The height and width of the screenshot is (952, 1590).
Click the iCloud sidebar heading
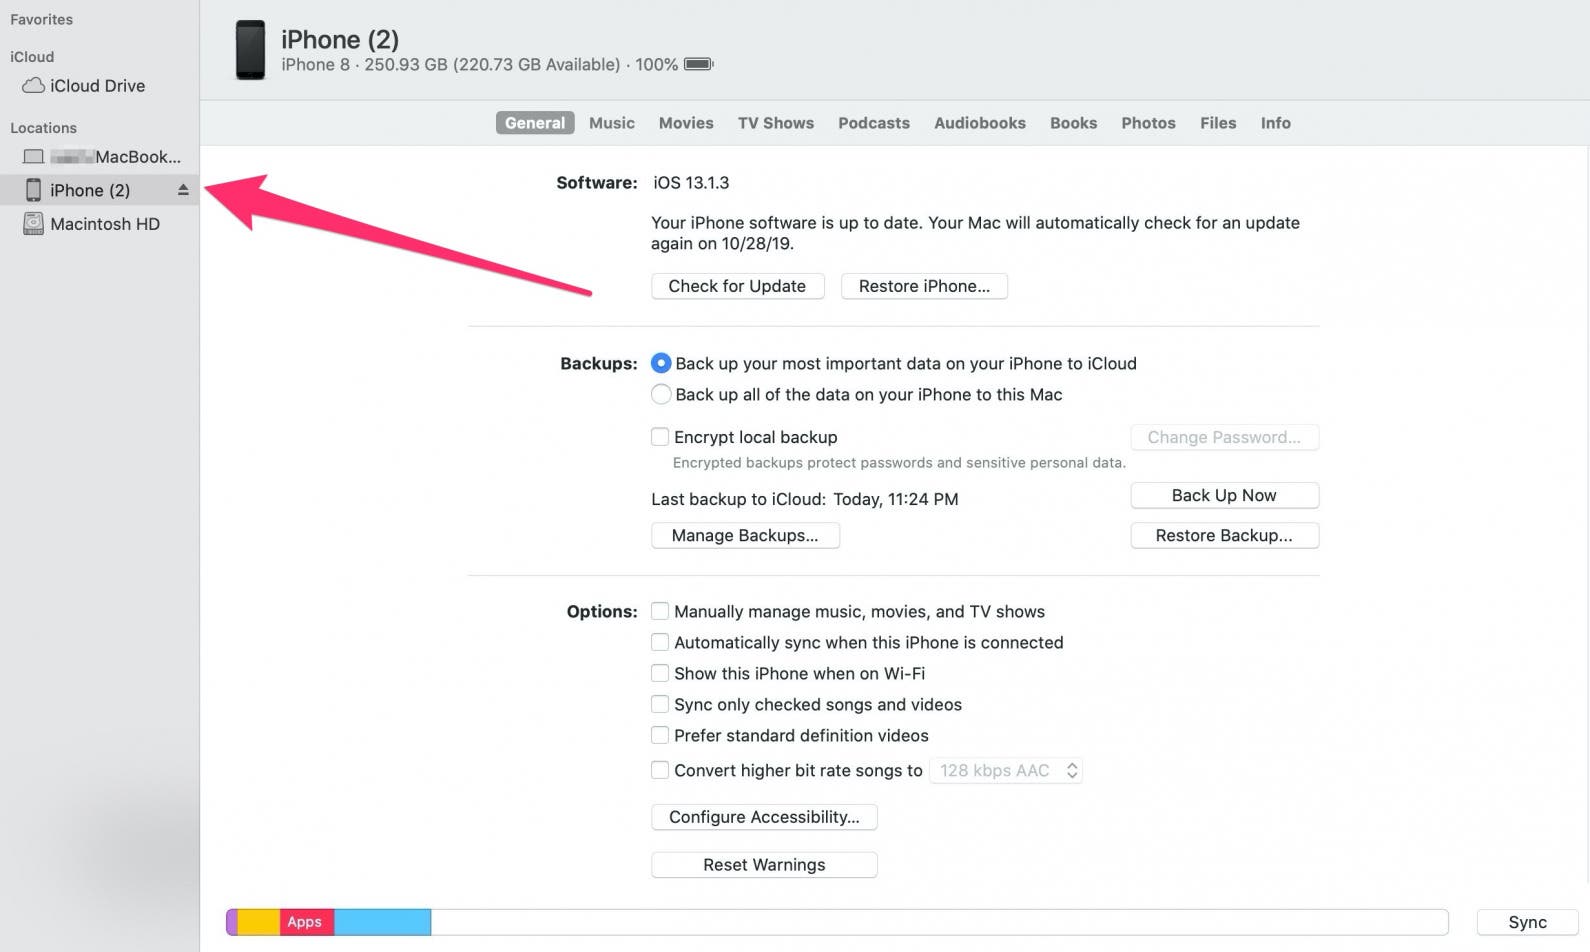pos(32,57)
